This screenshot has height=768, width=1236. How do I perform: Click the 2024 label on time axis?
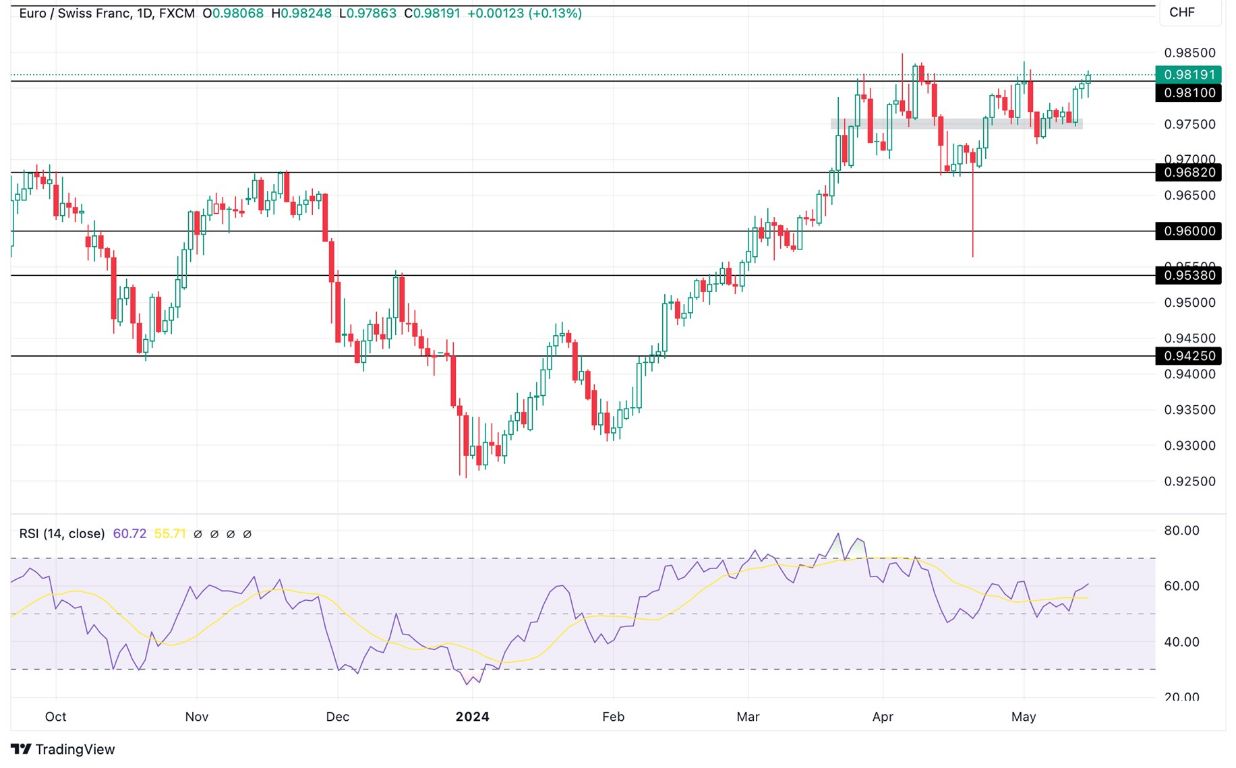[x=472, y=717]
